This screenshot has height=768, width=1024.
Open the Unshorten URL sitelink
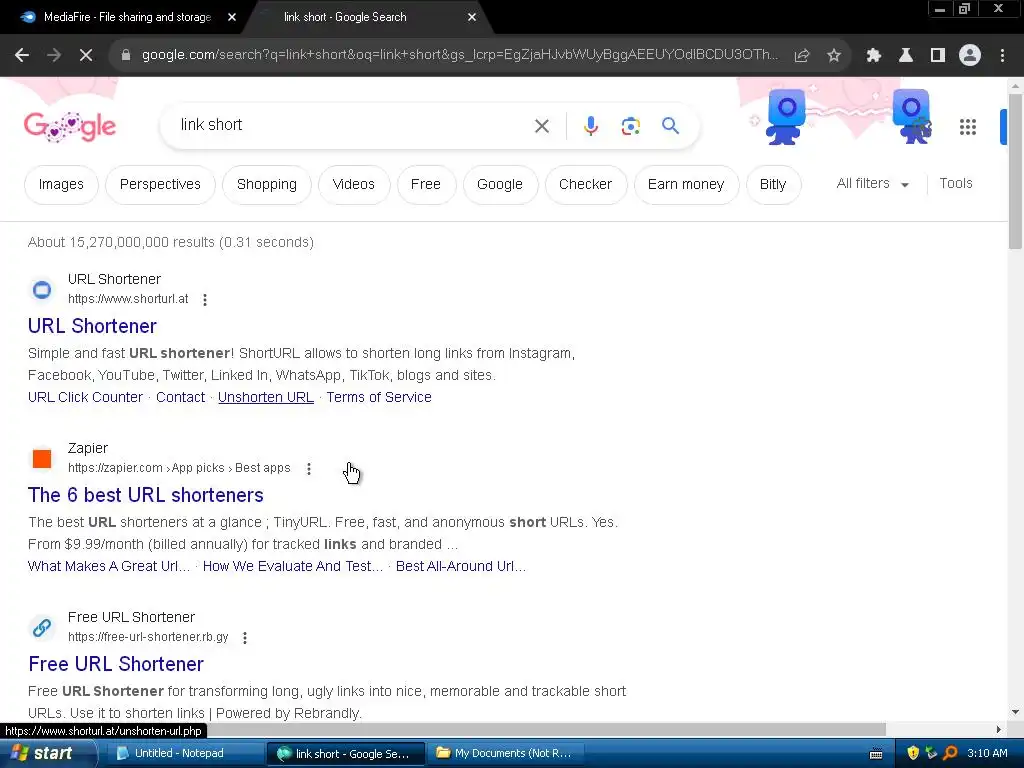point(266,397)
